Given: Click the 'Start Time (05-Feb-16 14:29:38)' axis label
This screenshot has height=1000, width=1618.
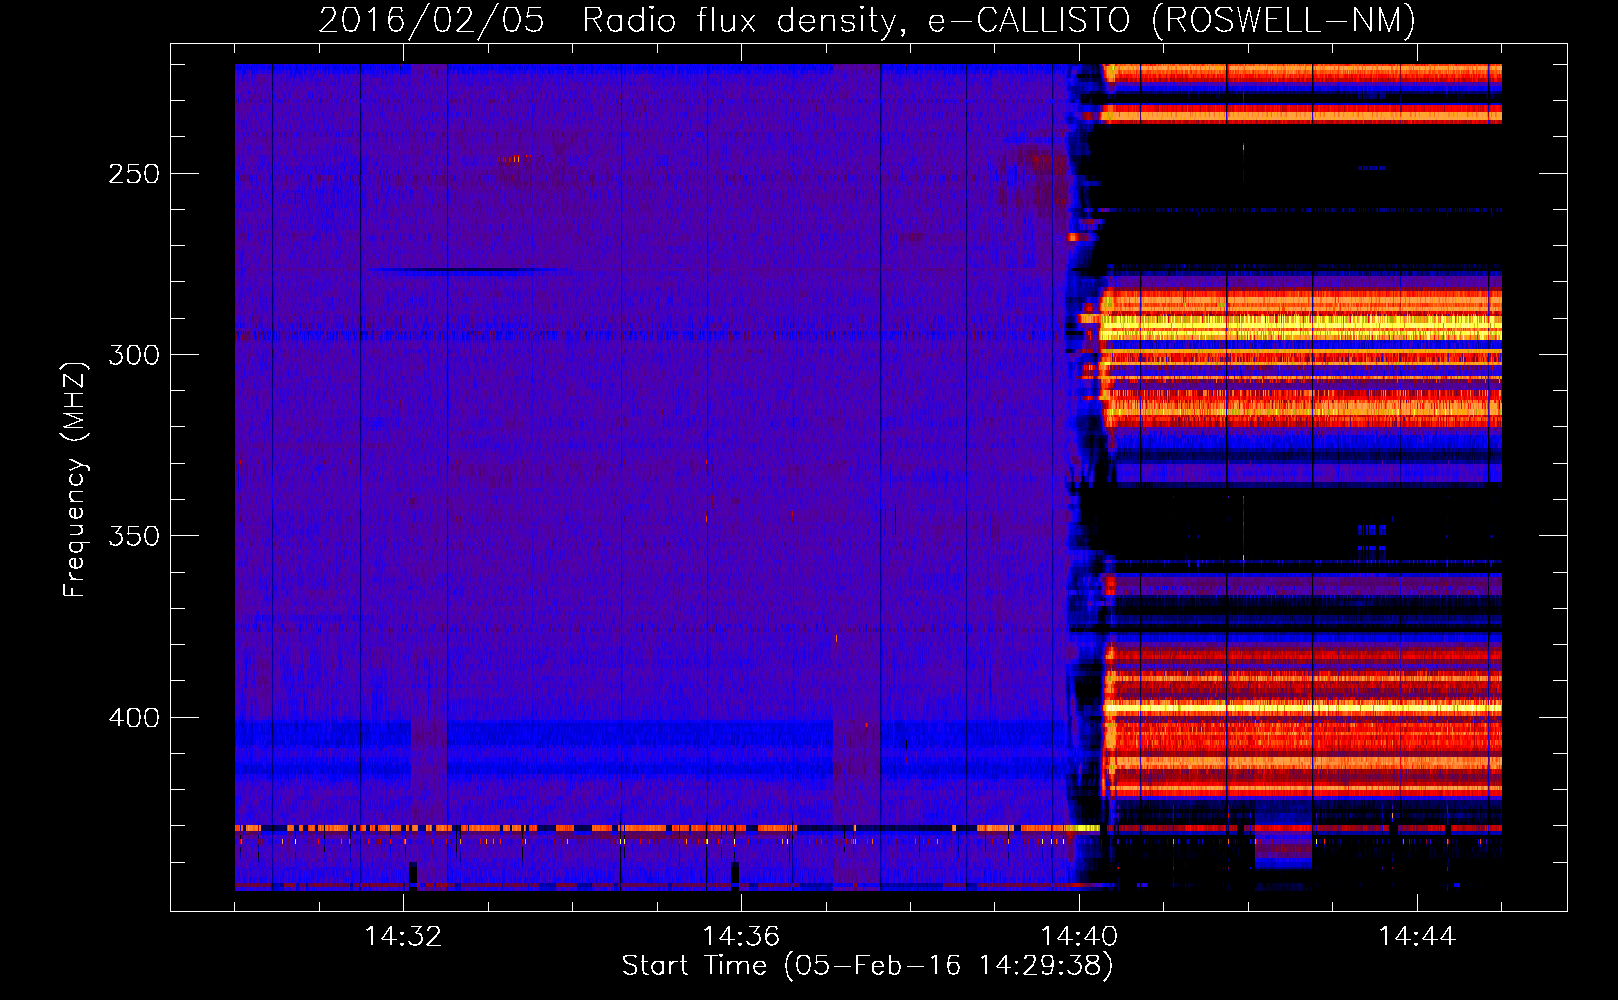Looking at the screenshot, I should (867, 966).
